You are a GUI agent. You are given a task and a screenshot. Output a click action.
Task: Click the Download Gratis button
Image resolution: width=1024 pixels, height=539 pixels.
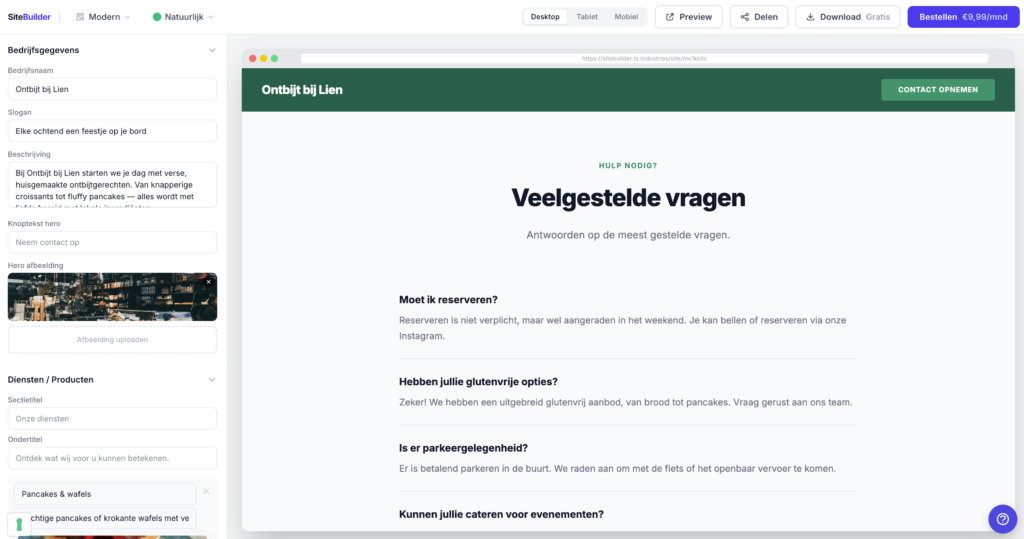[x=847, y=17]
